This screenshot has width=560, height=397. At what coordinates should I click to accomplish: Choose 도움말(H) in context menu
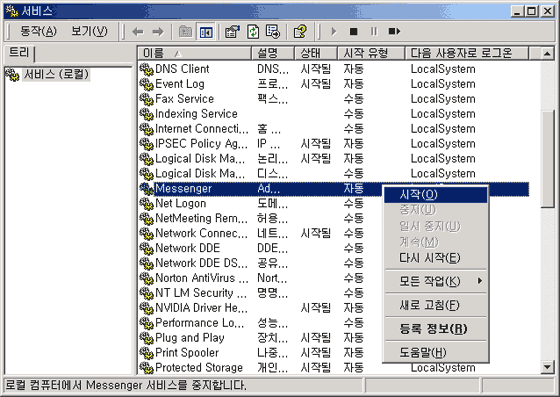pos(436,353)
